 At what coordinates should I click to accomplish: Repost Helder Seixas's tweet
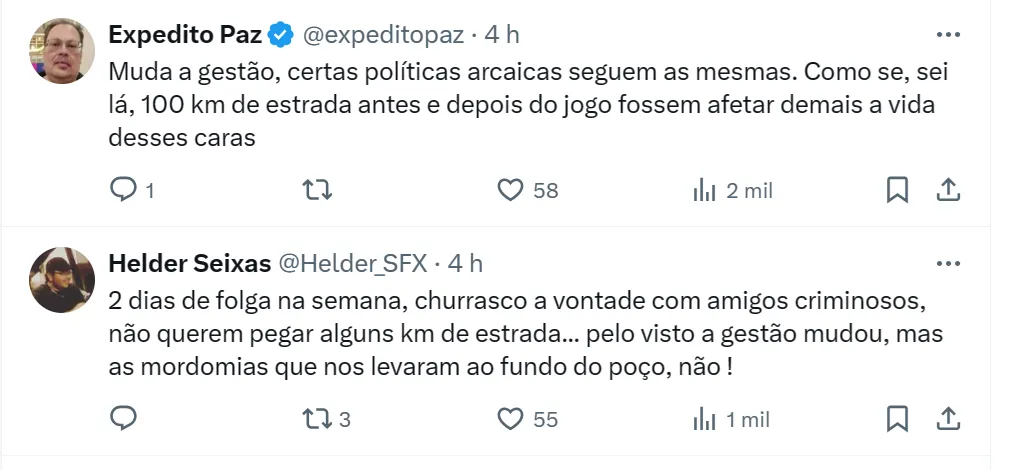point(317,418)
